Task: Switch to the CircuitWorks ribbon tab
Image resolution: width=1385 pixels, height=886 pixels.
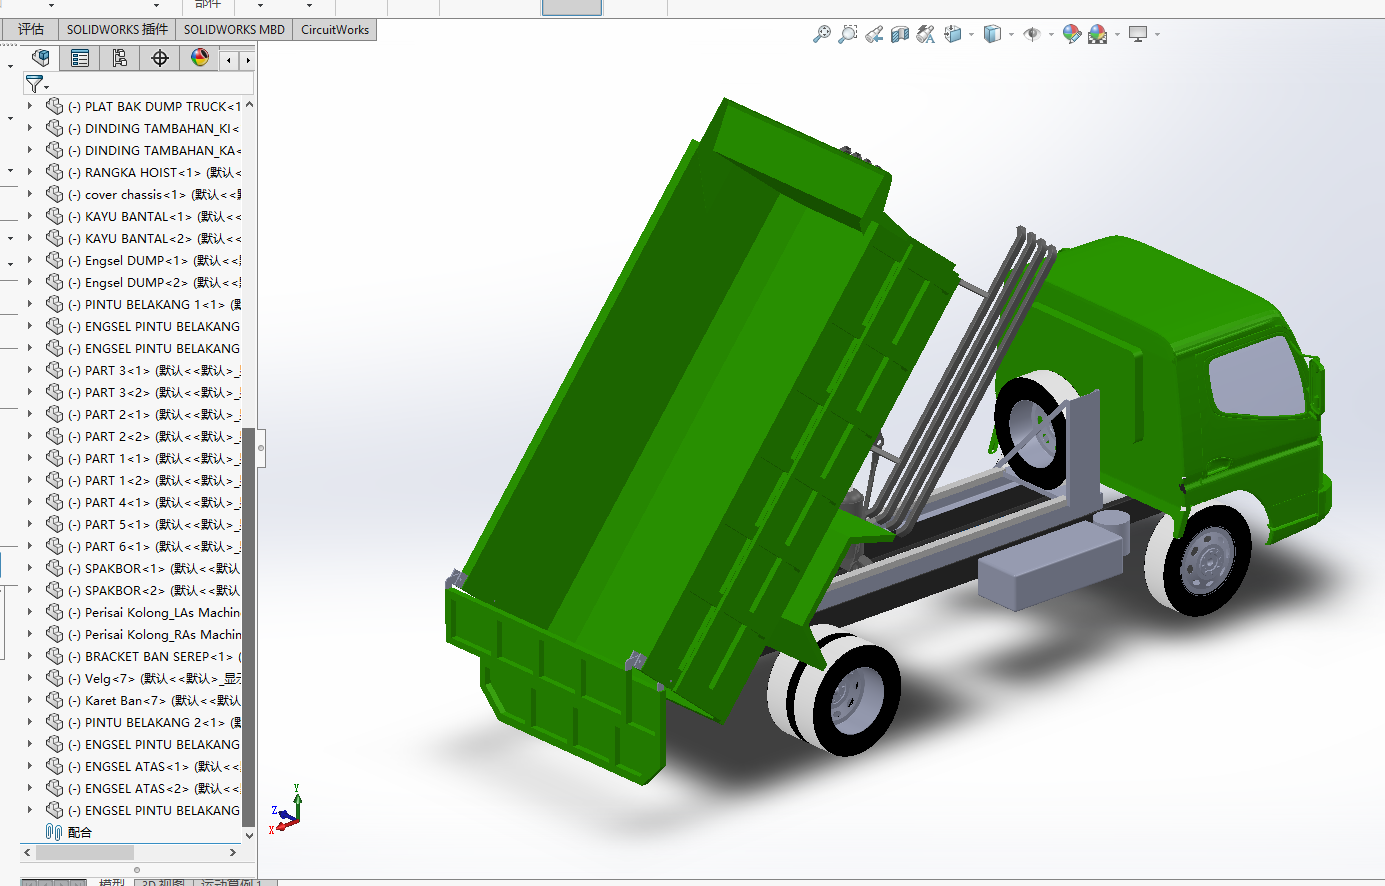Action: coord(335,29)
